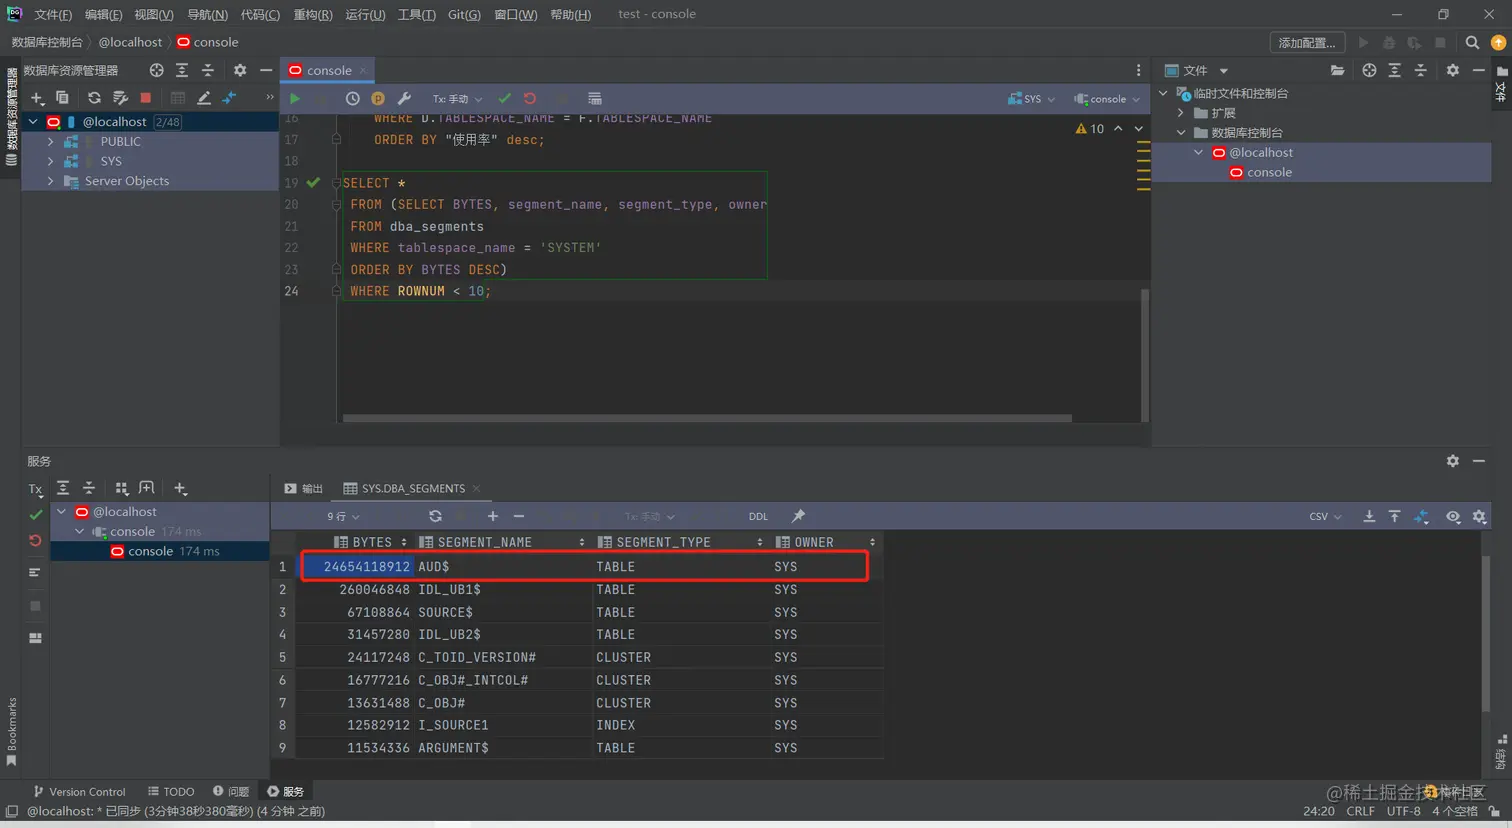Select opened file target icon in database explorer
1512x828 pixels.
point(156,70)
